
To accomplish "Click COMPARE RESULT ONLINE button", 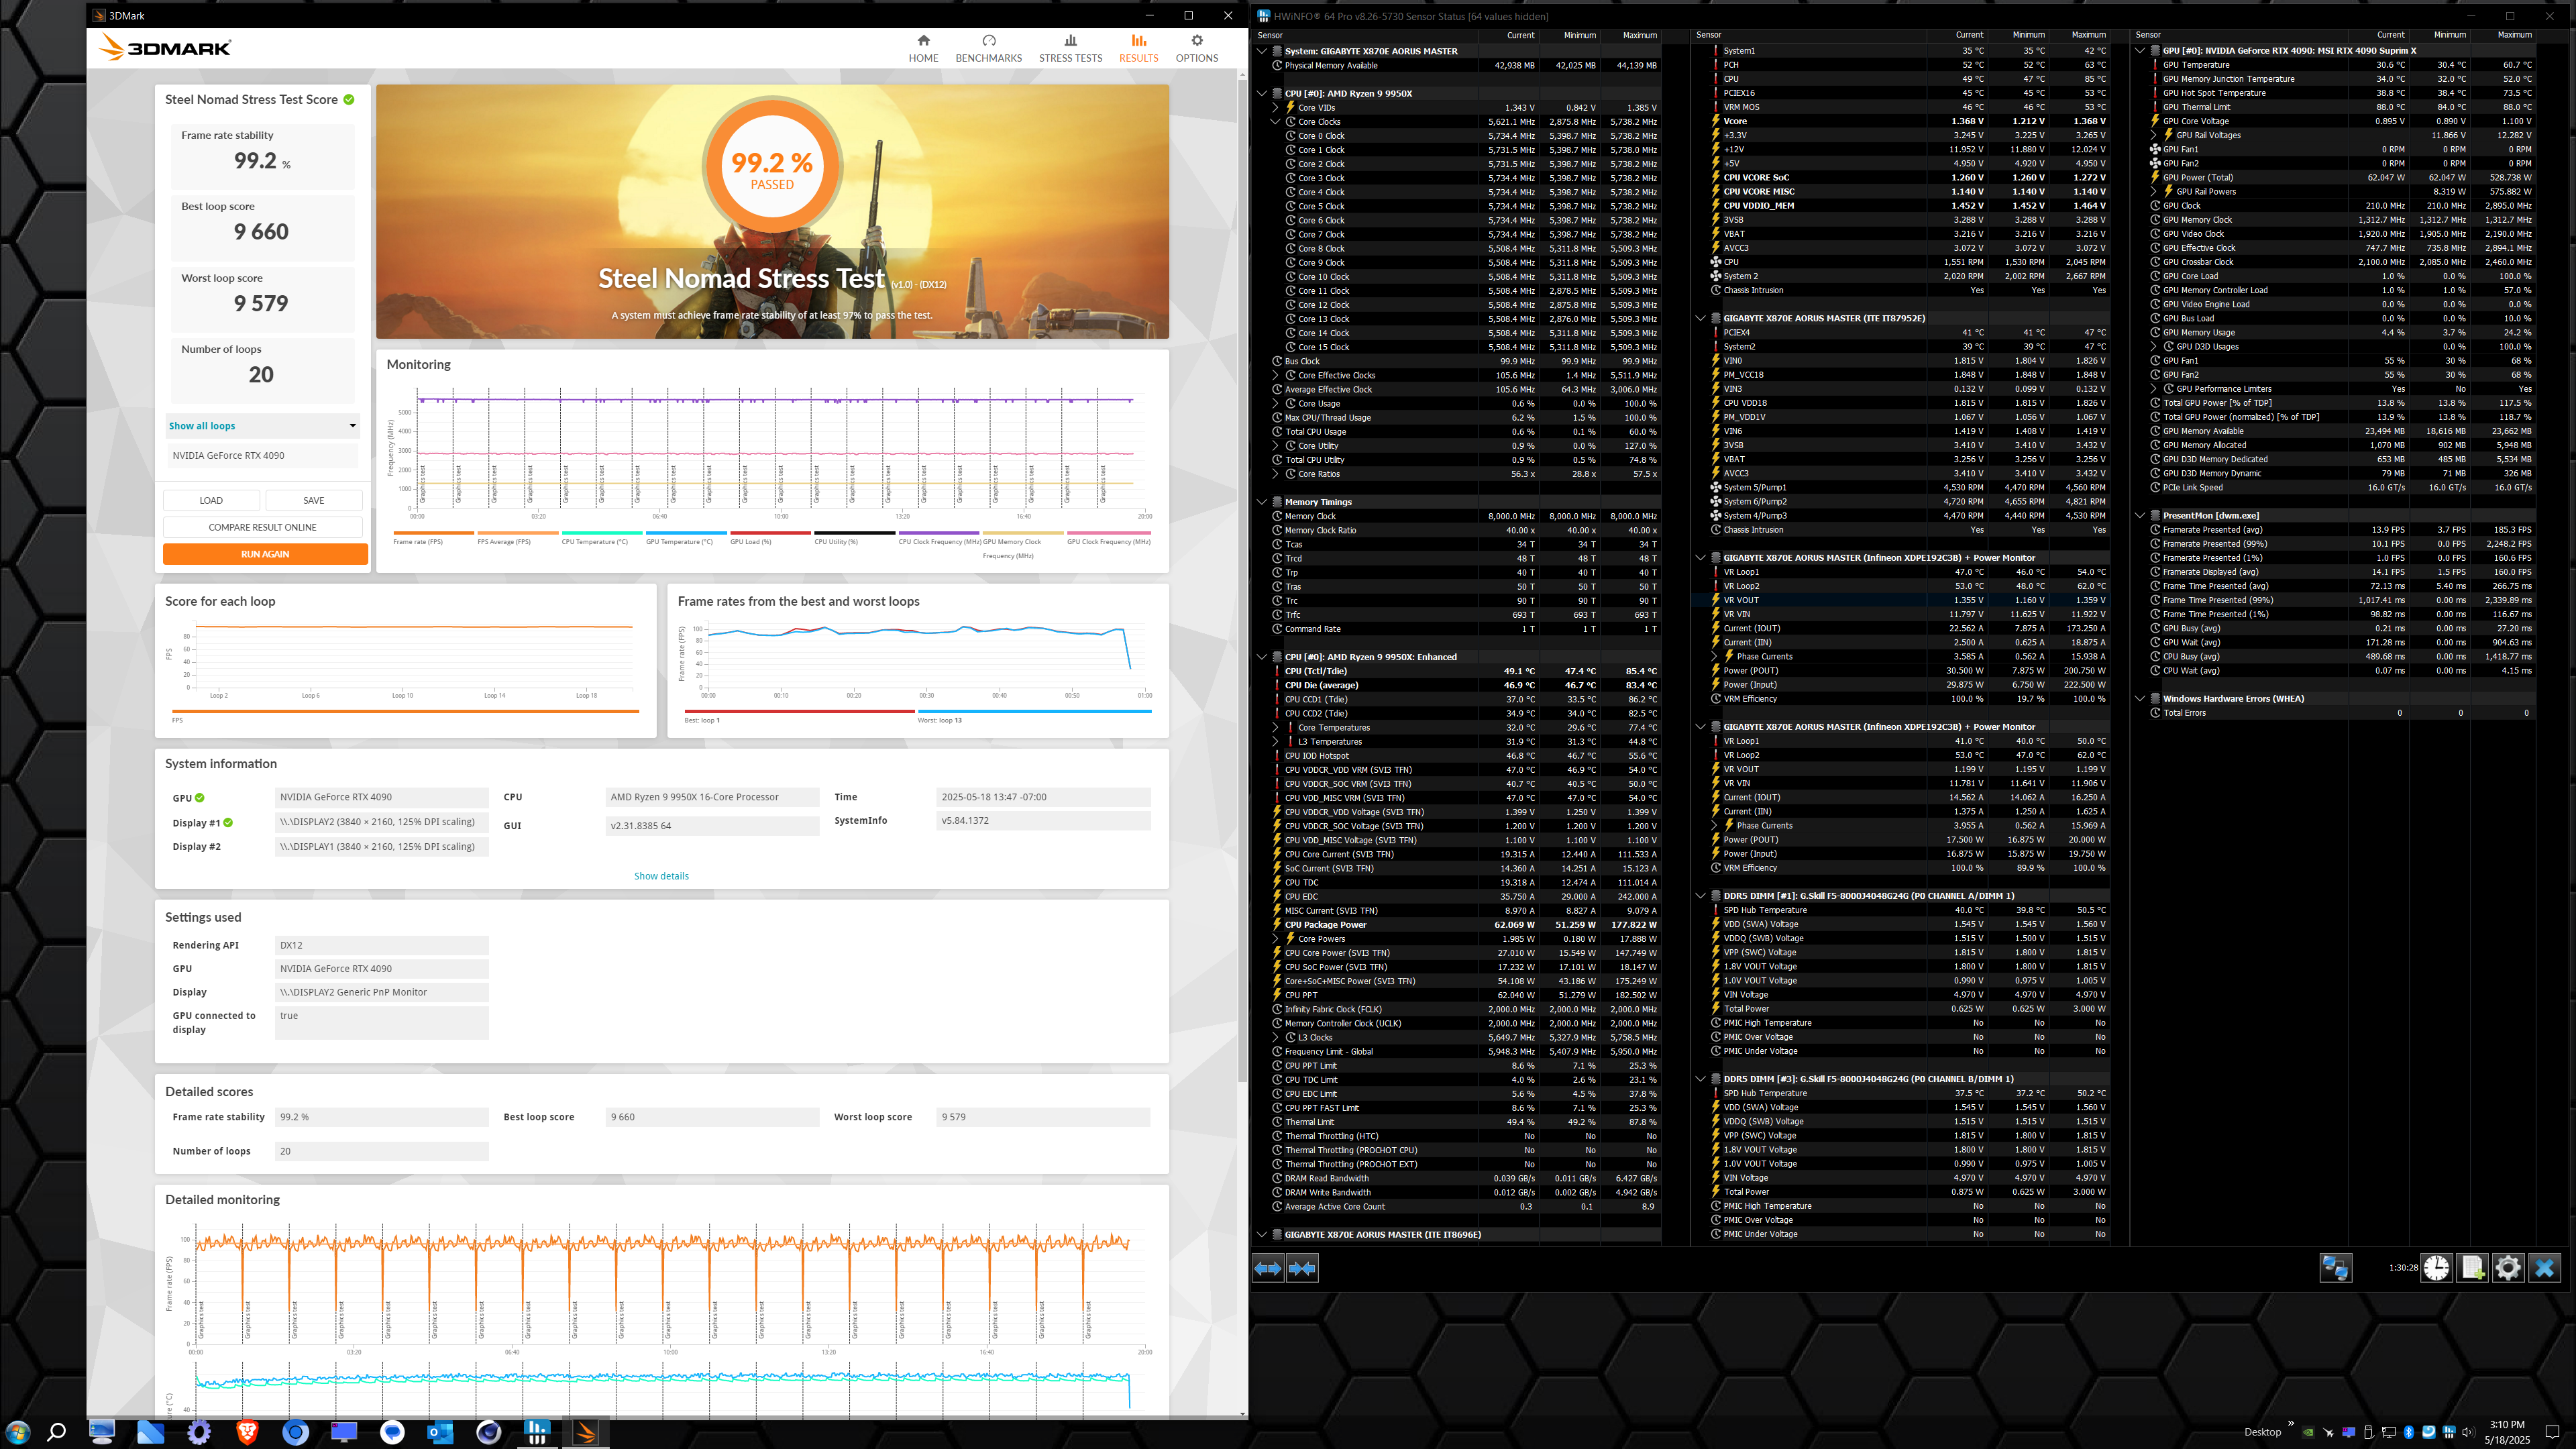I will (263, 527).
